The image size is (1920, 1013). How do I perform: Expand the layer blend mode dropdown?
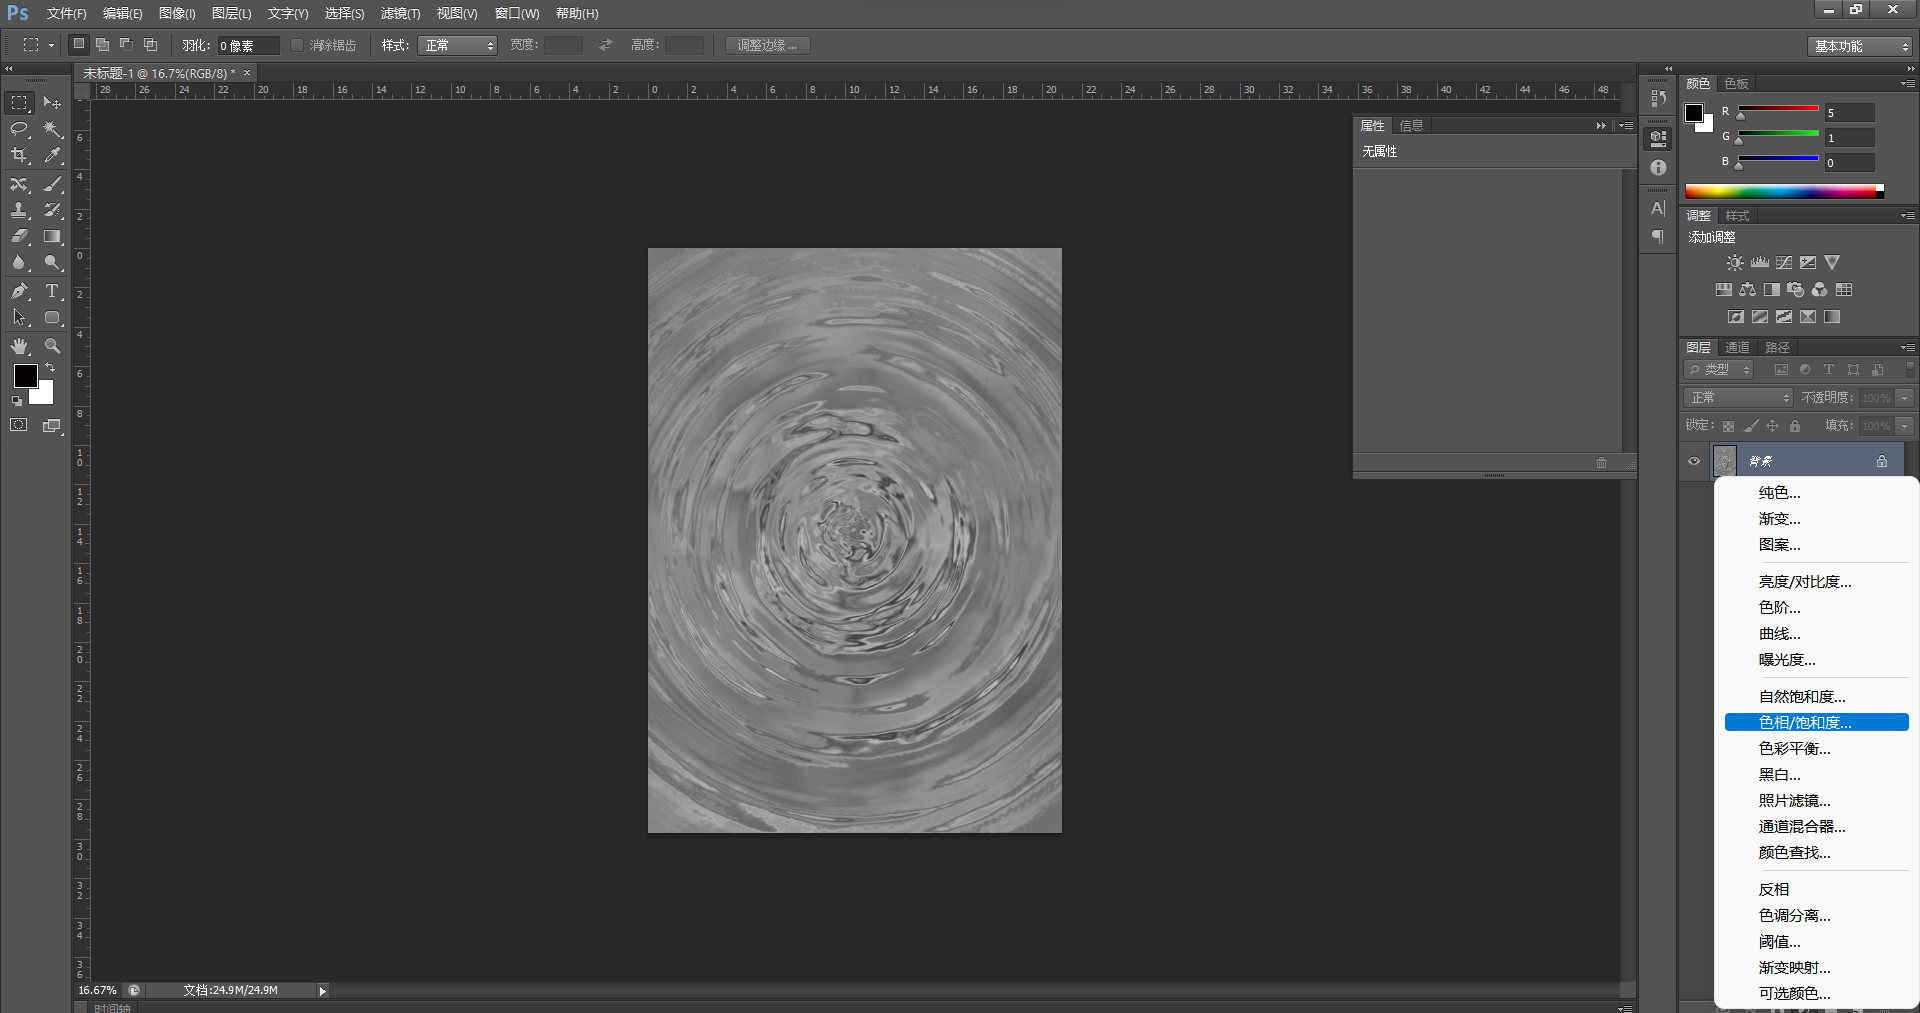[x=1738, y=398]
